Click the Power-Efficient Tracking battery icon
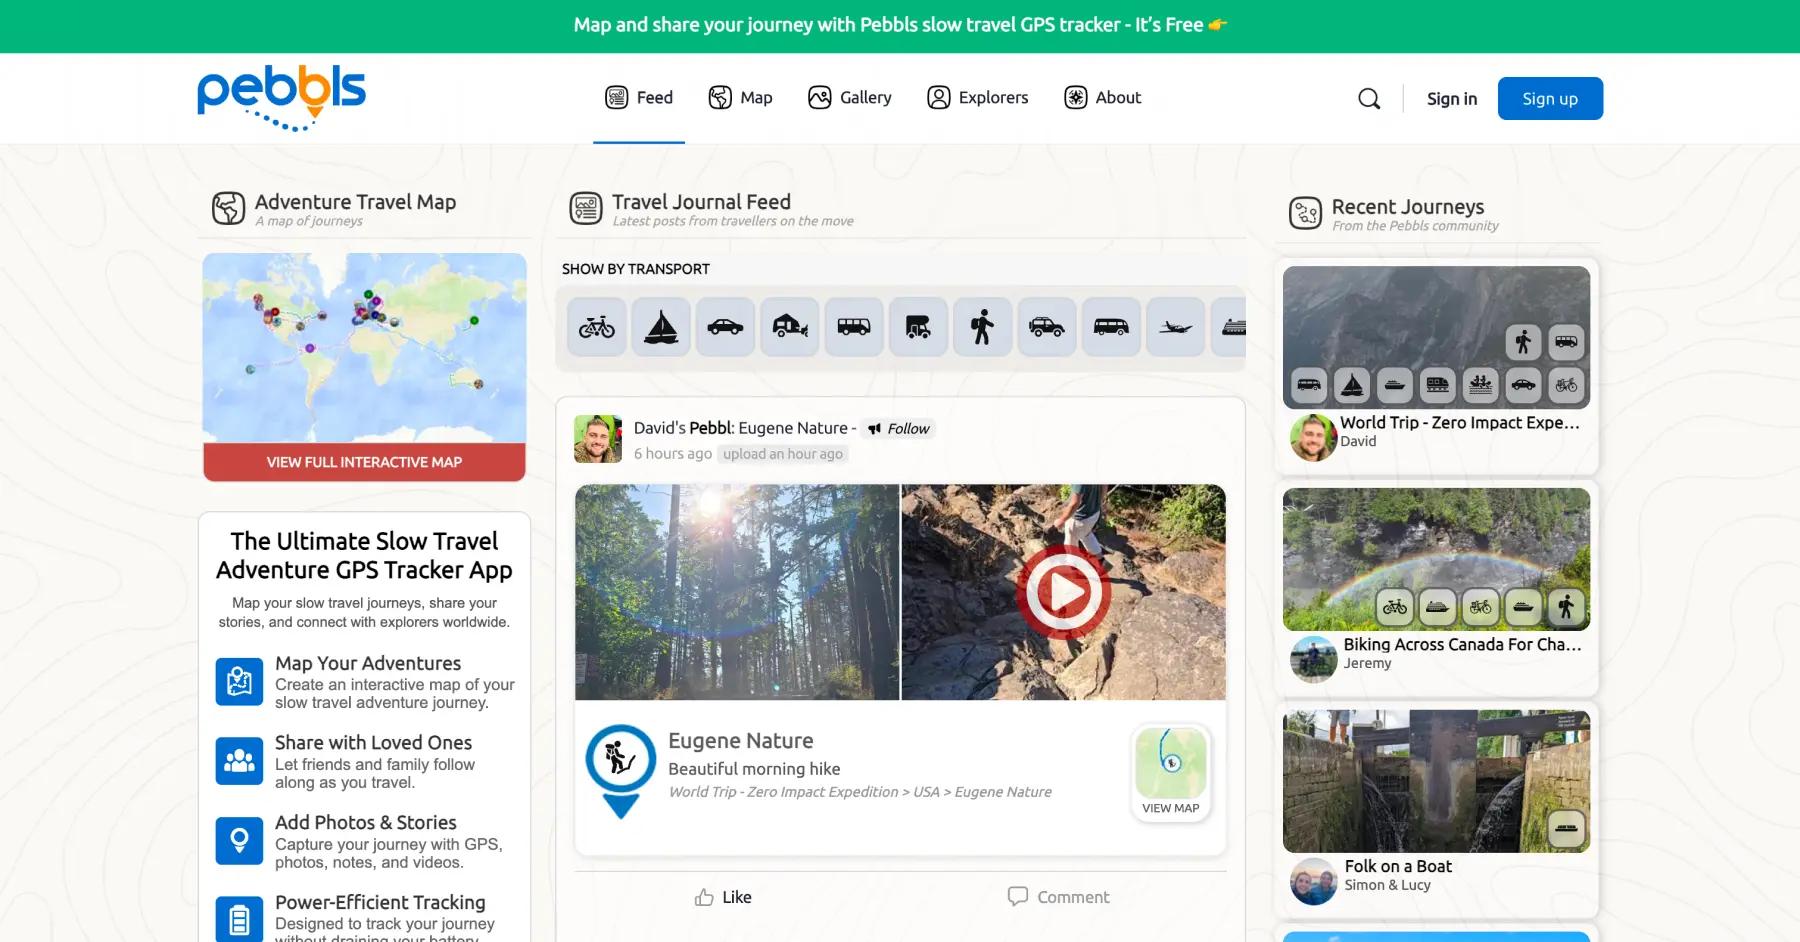Image resolution: width=1800 pixels, height=942 pixels. click(239, 919)
